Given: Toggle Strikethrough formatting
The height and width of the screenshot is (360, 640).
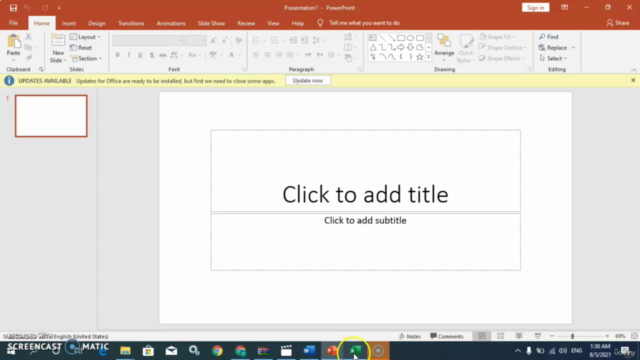Looking at the screenshot, I should [163, 55].
